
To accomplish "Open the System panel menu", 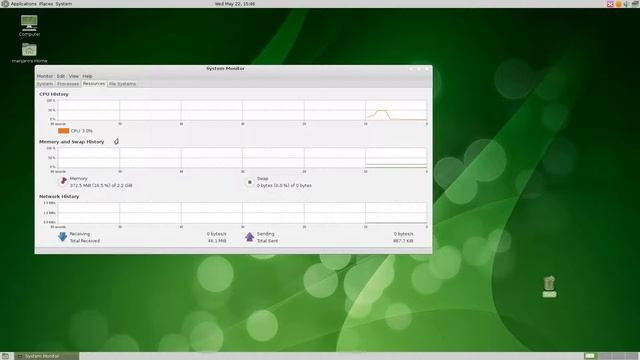I will pos(64,4).
